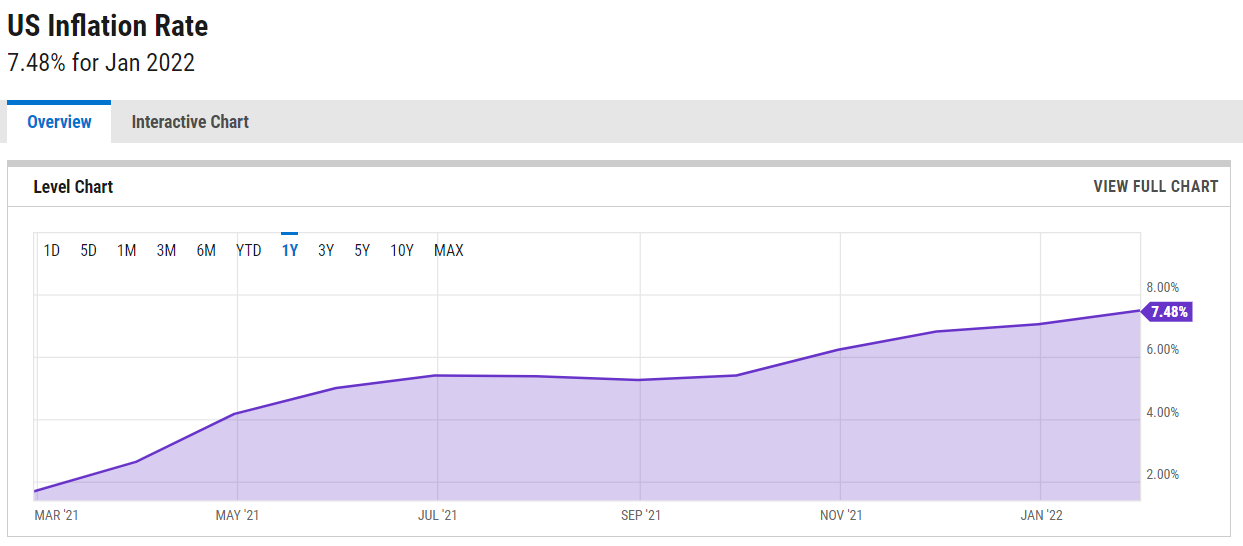
Task: Set chart range to 3M
Action: 166,250
